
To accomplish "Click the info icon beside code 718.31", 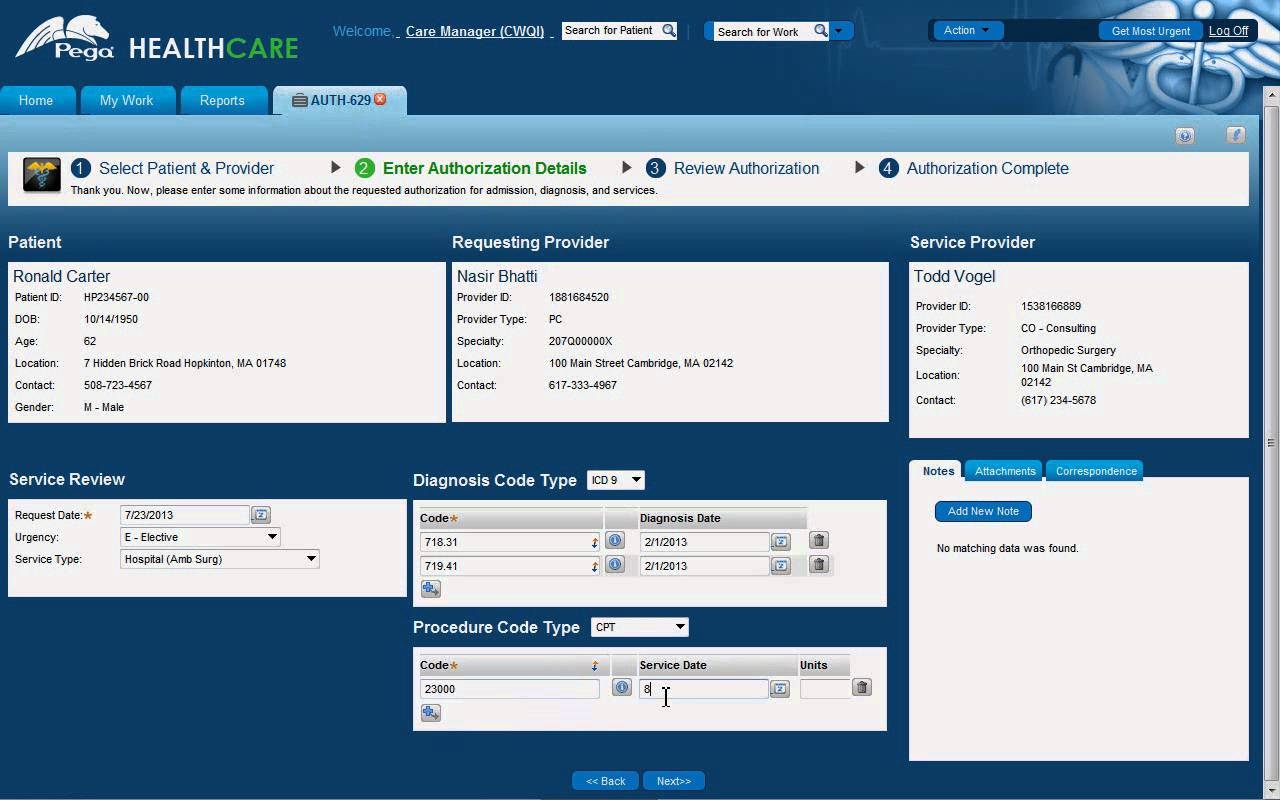I will point(617,541).
